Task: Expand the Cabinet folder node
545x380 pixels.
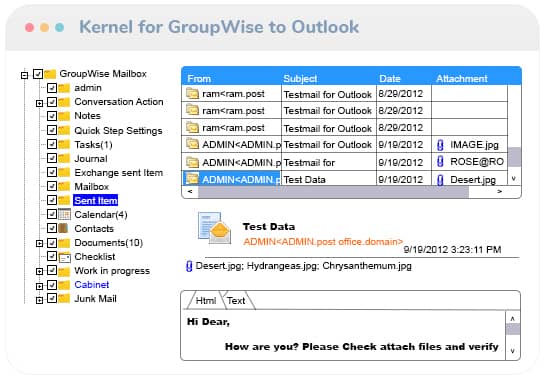Action: (x=39, y=286)
